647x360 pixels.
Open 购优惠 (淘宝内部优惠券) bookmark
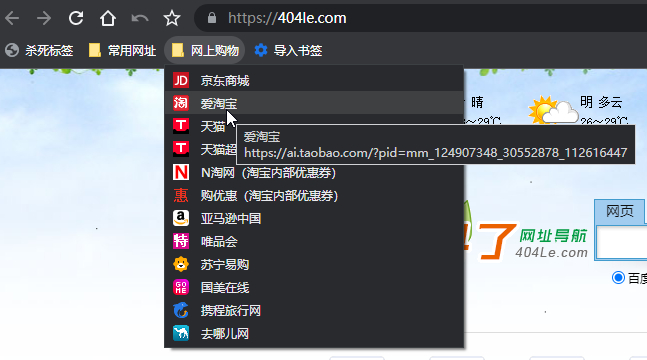tap(314, 195)
